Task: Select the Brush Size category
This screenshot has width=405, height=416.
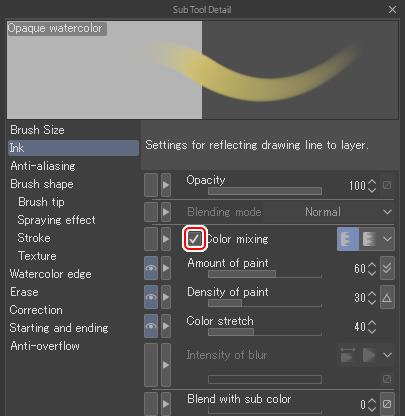Action: click(x=37, y=130)
